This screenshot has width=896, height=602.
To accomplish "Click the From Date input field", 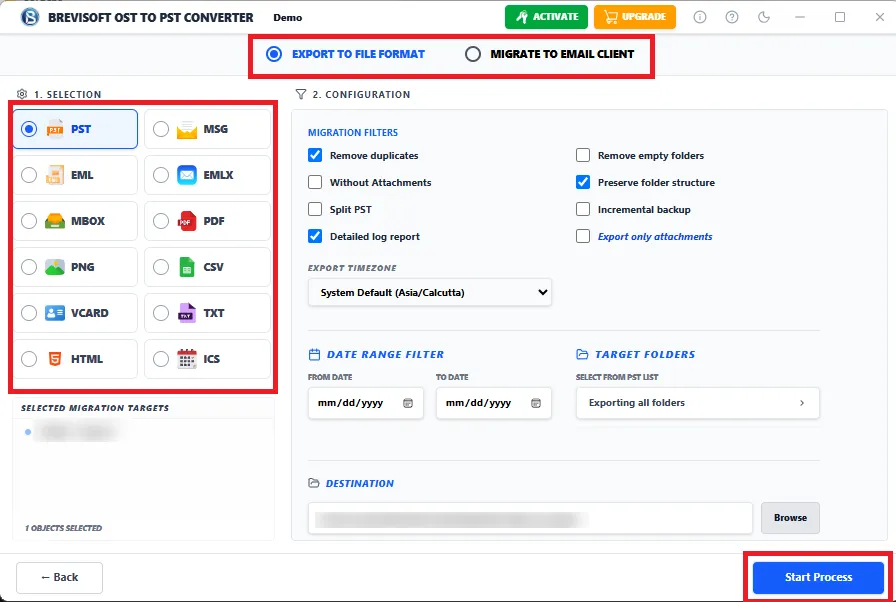I will [366, 403].
